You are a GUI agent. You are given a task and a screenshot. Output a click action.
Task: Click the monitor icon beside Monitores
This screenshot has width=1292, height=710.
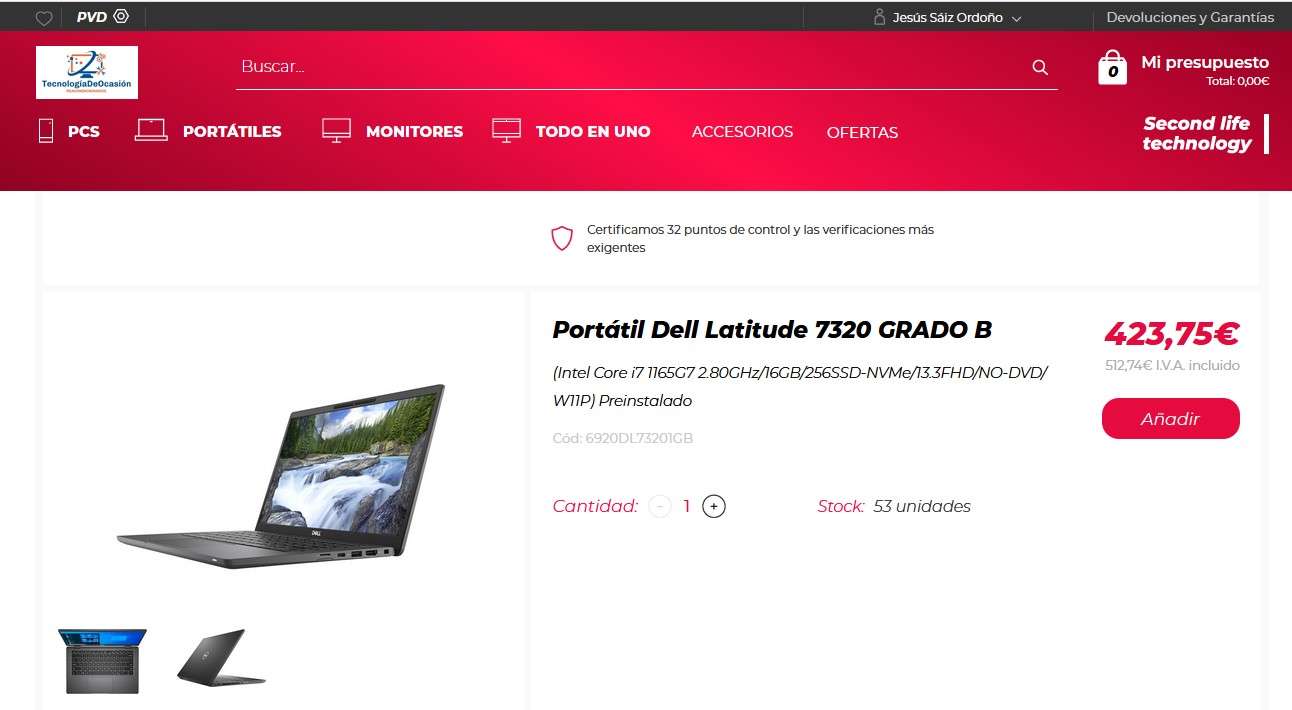[336, 130]
